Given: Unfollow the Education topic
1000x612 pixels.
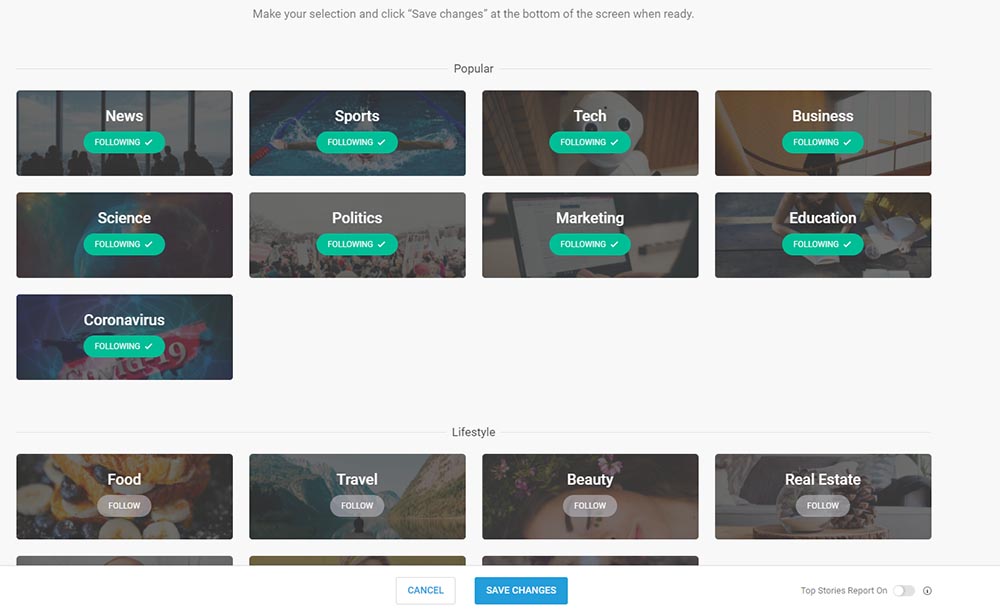Looking at the screenshot, I should (x=822, y=244).
